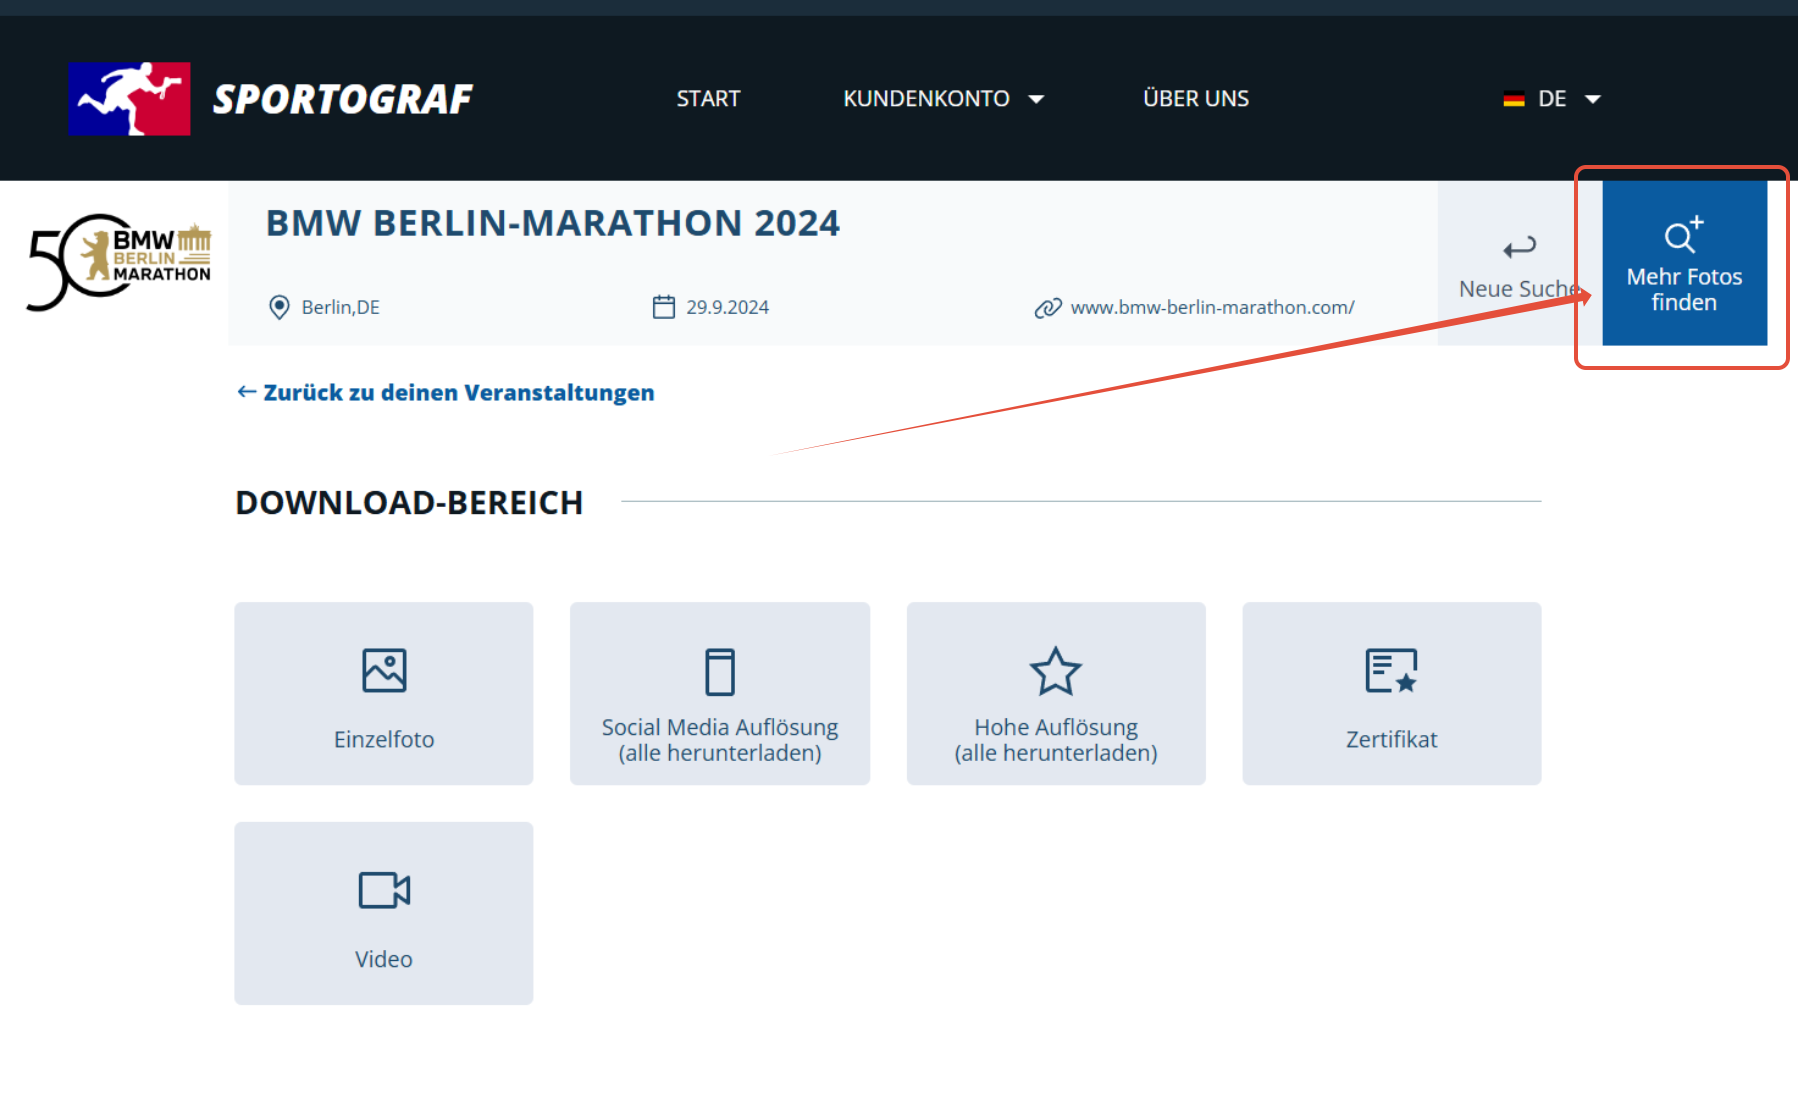The width and height of the screenshot is (1798, 1093).
Task: Click the back arrow icon before Zurück
Action: (x=247, y=392)
